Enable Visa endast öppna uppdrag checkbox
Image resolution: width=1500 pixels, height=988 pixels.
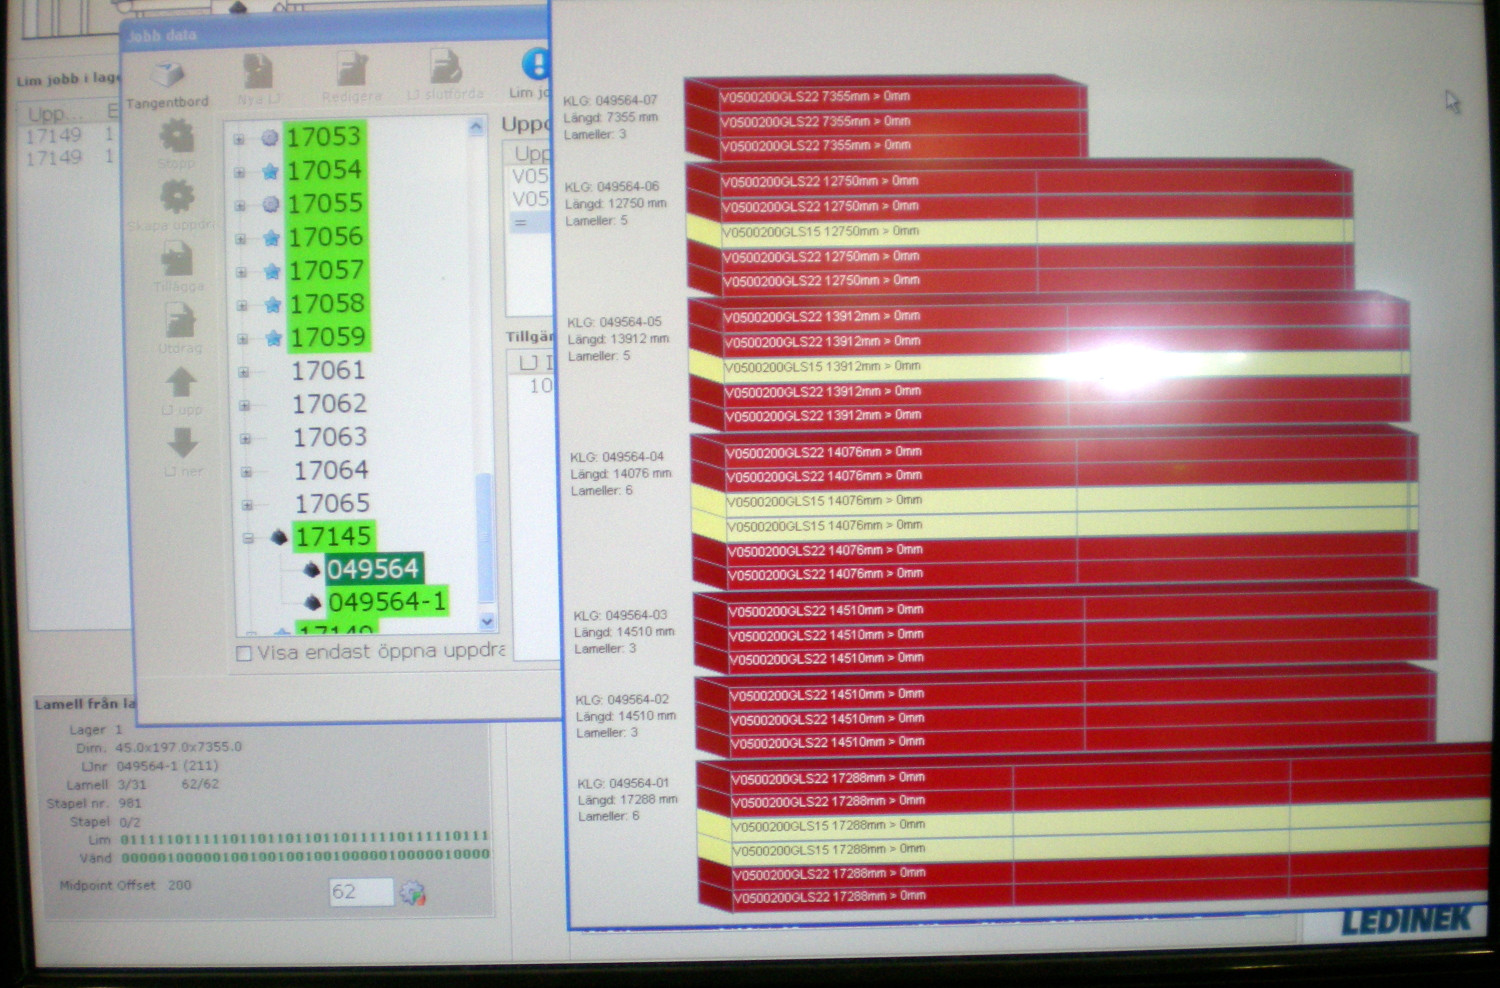click(243, 654)
